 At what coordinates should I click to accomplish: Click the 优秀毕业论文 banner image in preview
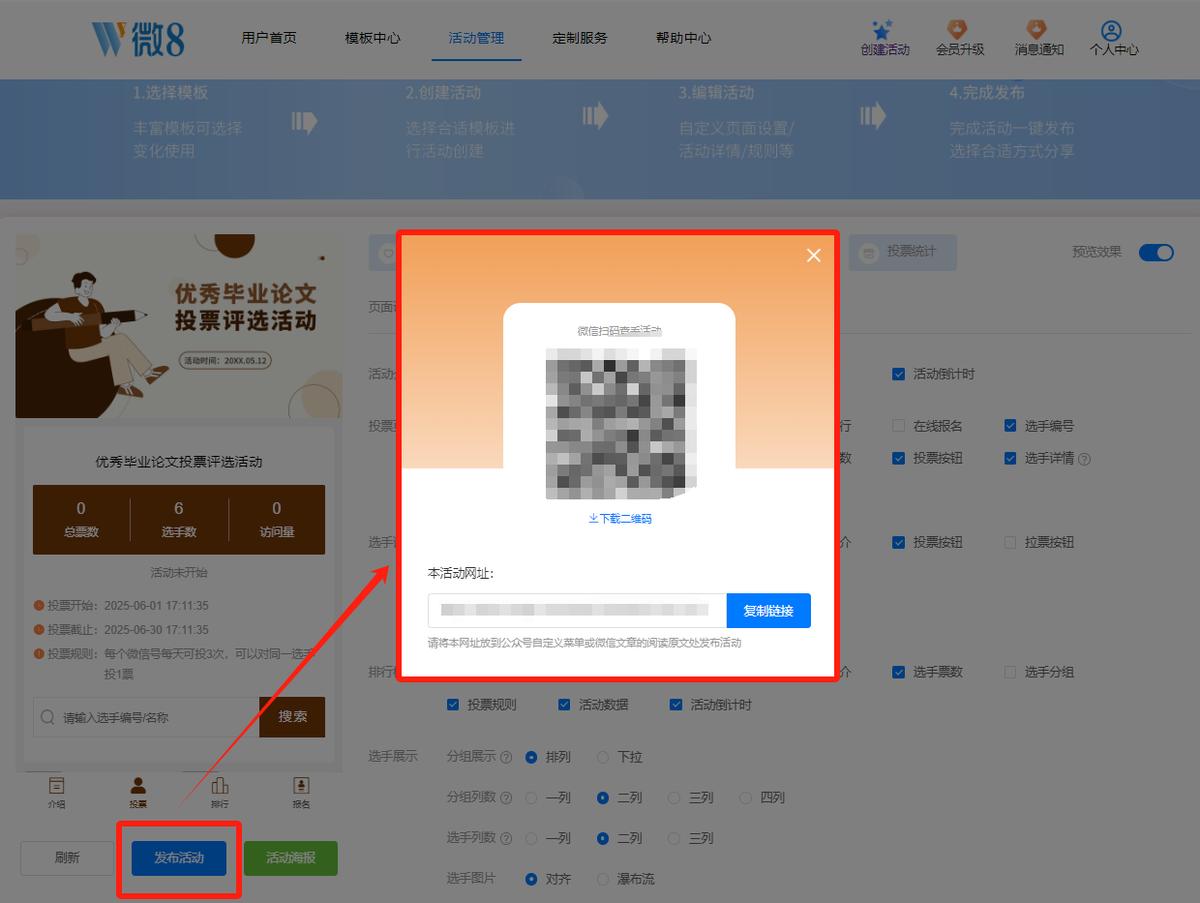coord(179,326)
